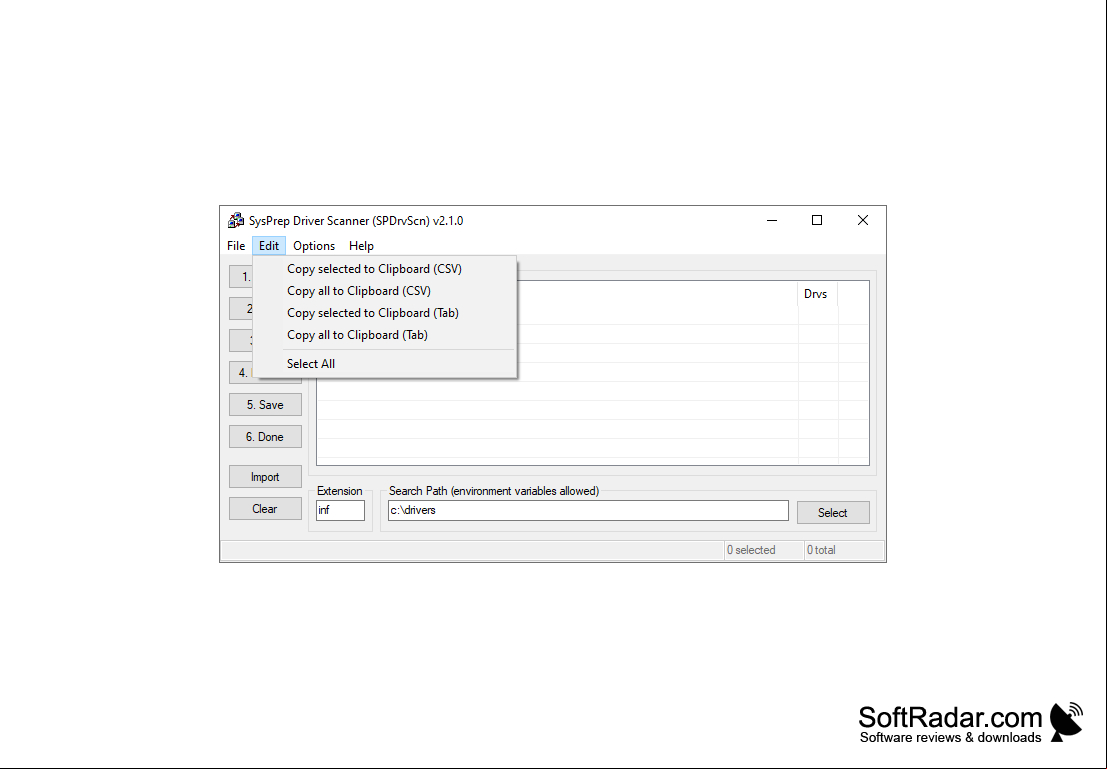Minimize the SPDrvScn window
The height and width of the screenshot is (769, 1107).
(772, 220)
